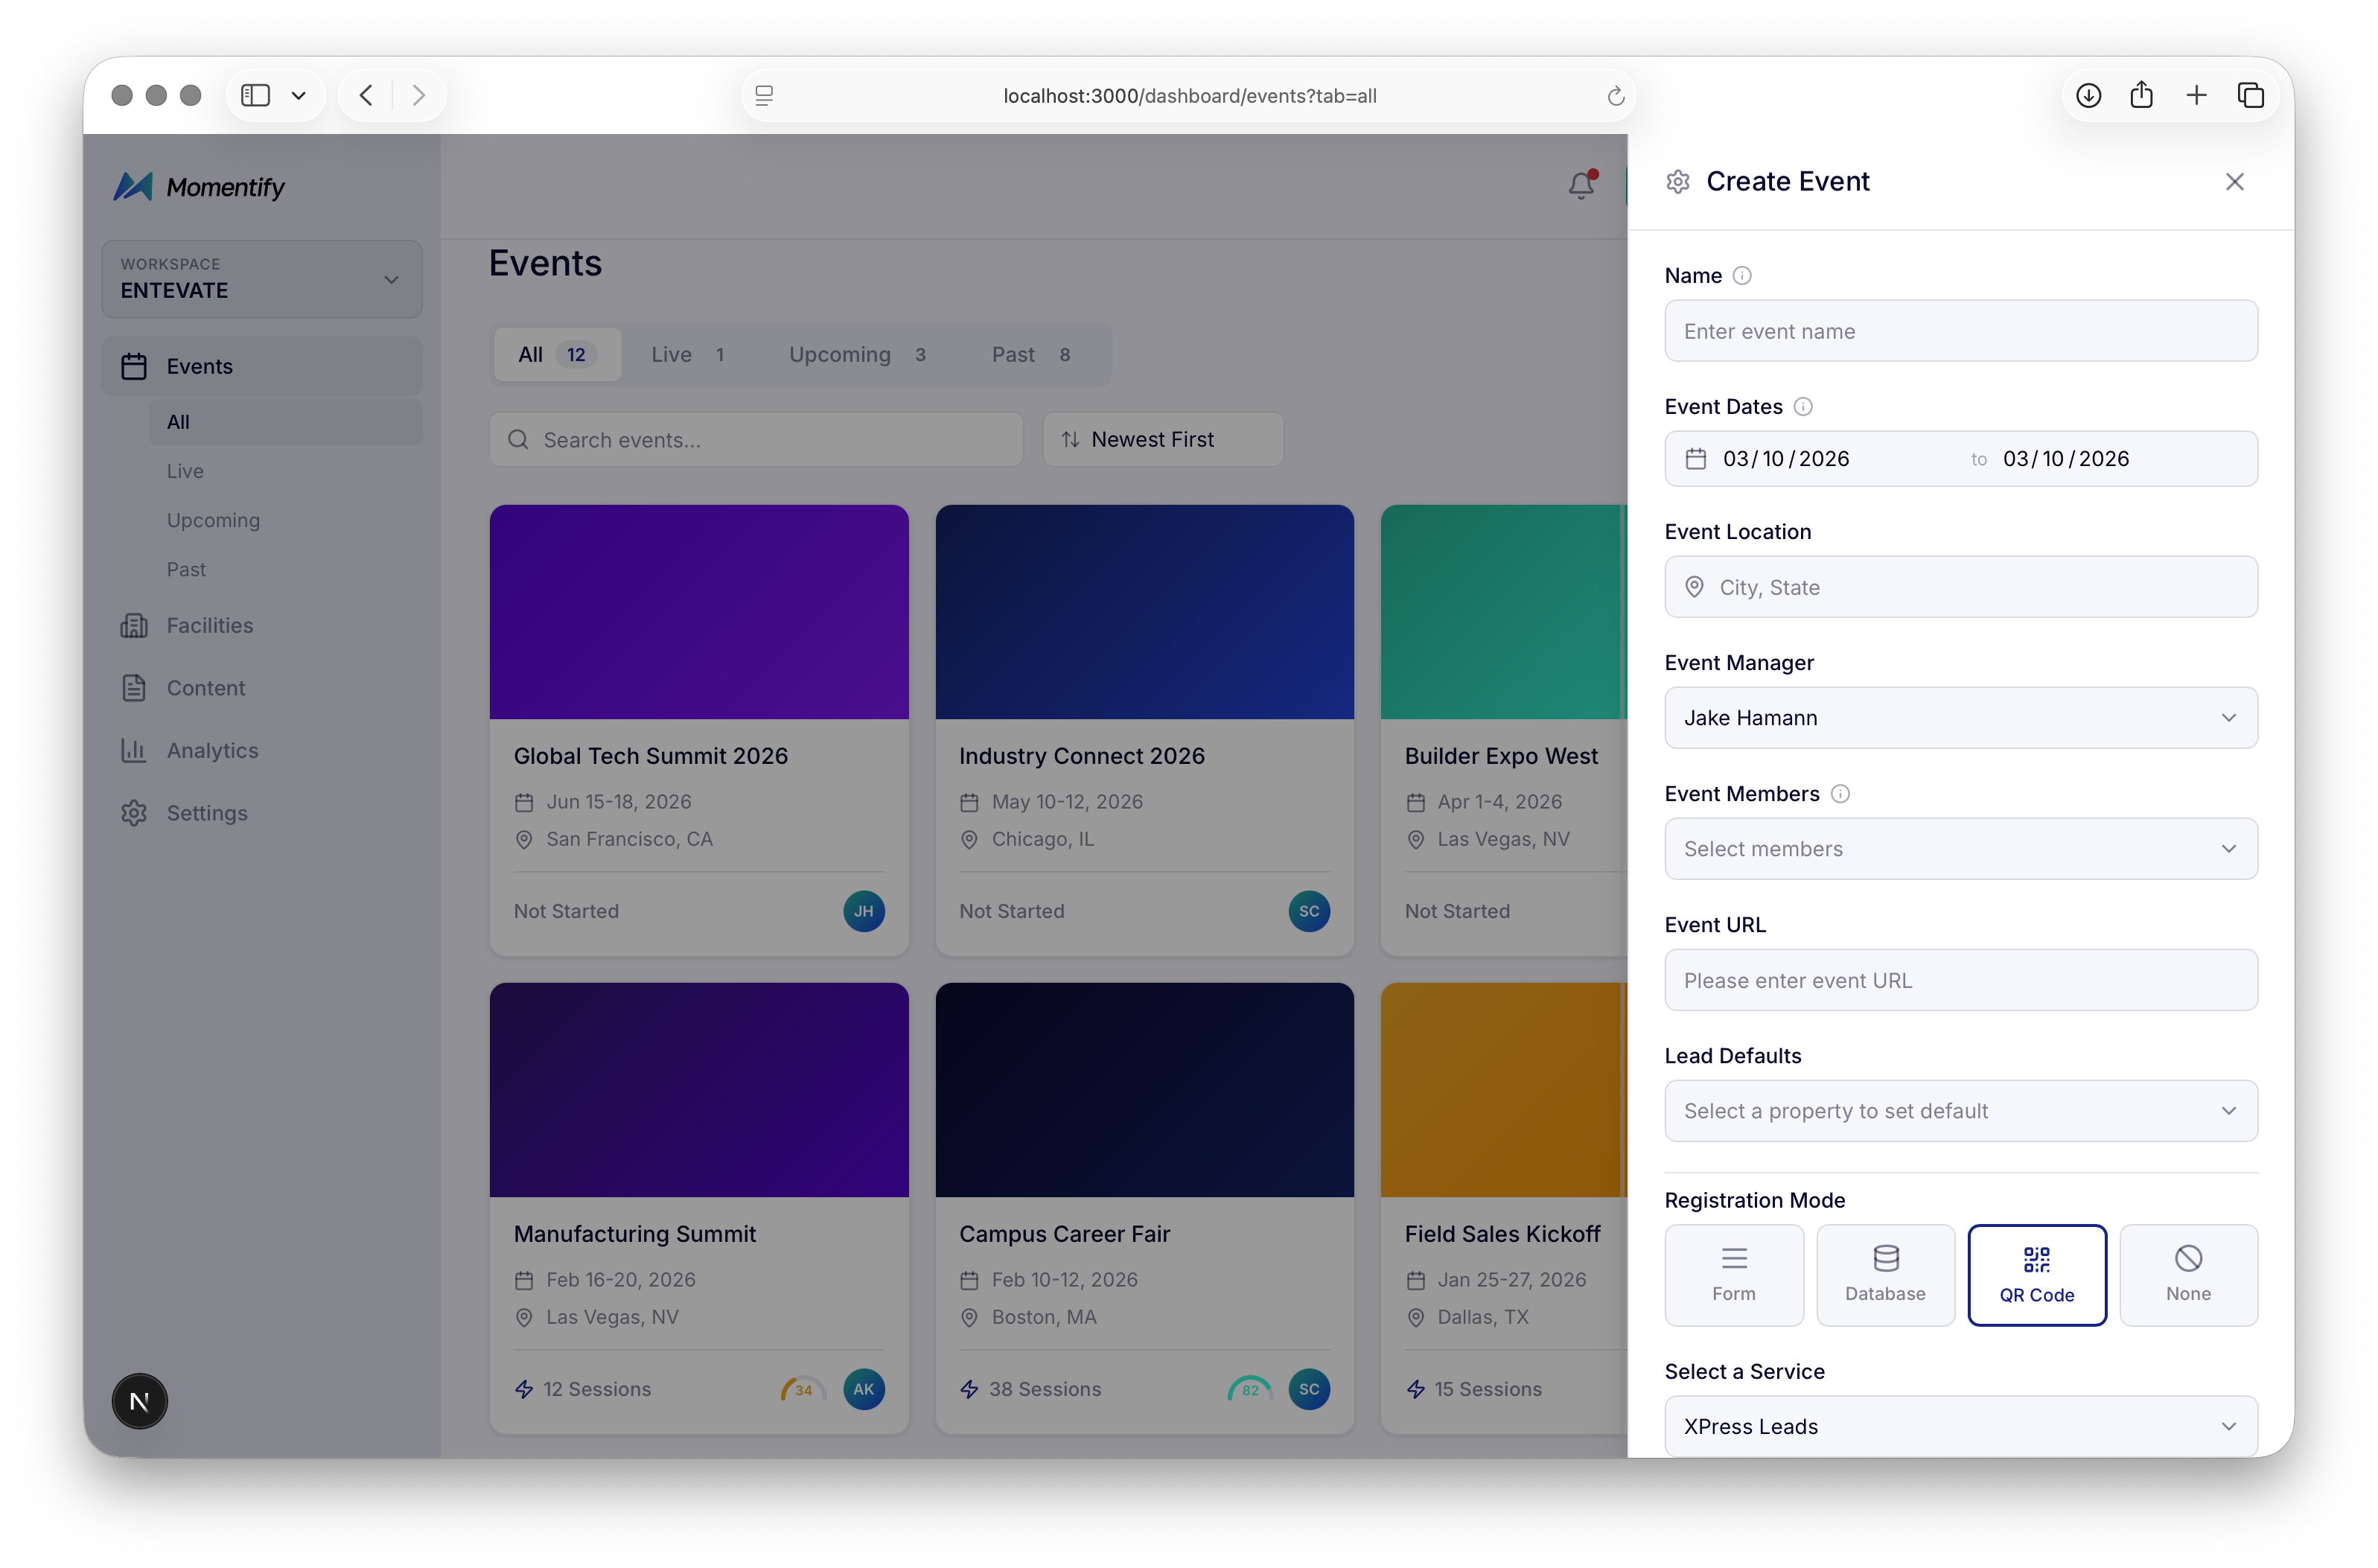Expand the Select members dropdown
The image size is (2378, 1568).
1960,848
